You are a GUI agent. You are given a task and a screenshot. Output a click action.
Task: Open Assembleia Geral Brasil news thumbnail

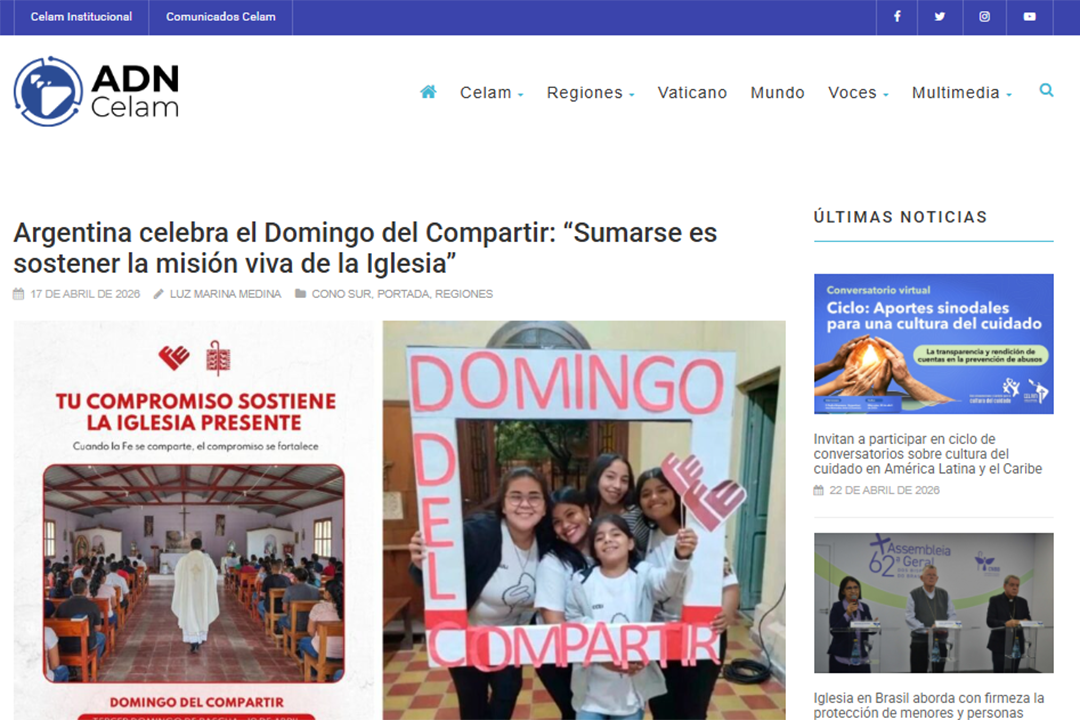pyautogui.click(x=933, y=603)
